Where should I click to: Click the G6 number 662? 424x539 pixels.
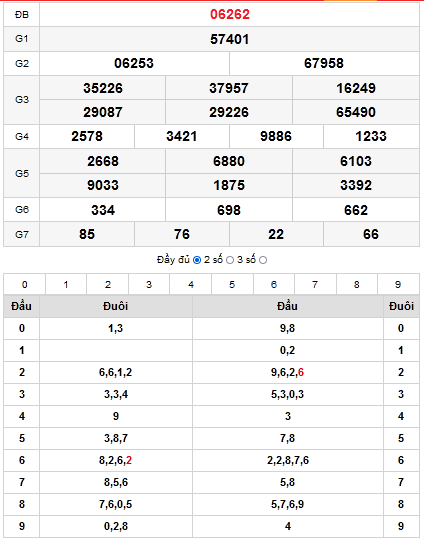(x=356, y=210)
